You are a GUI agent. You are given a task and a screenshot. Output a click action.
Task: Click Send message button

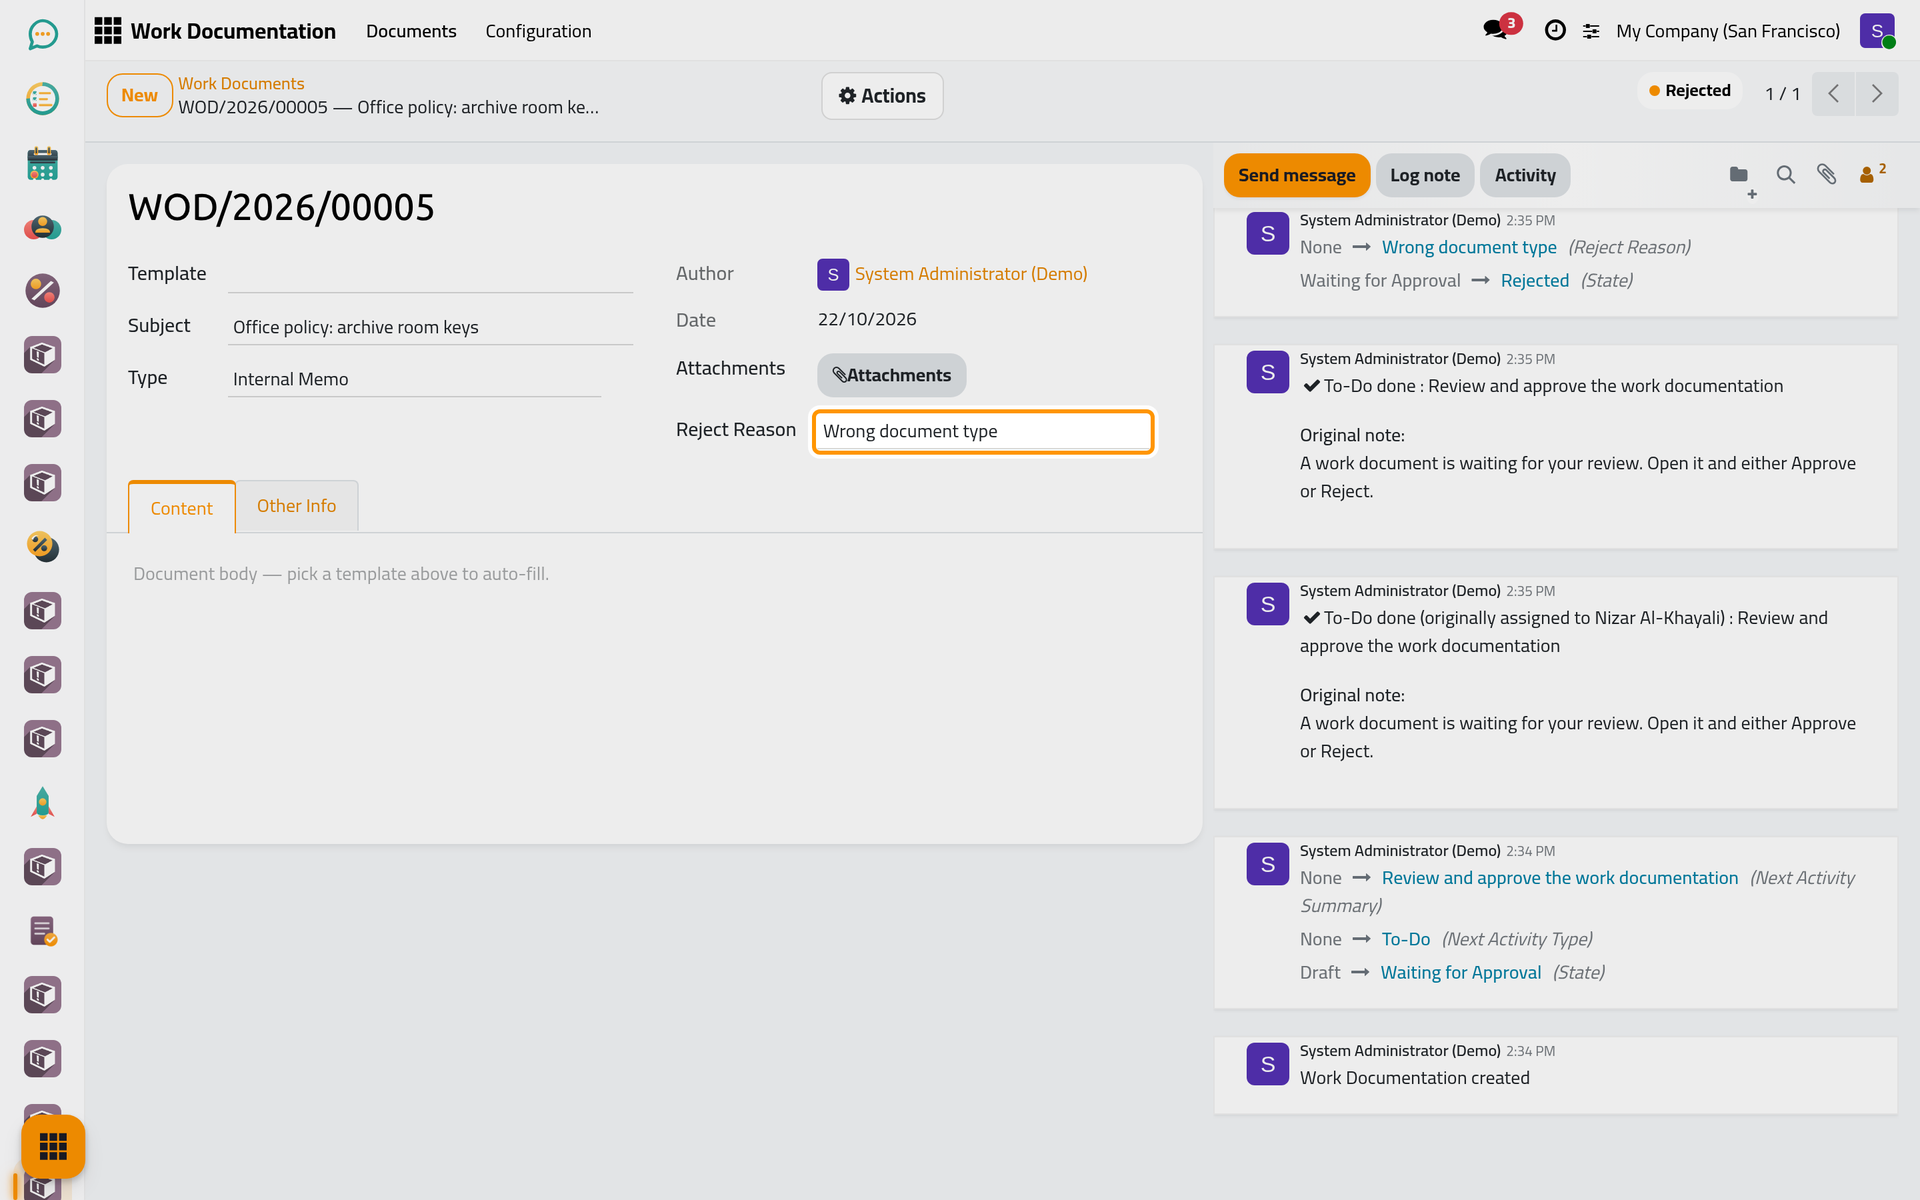(1297, 175)
